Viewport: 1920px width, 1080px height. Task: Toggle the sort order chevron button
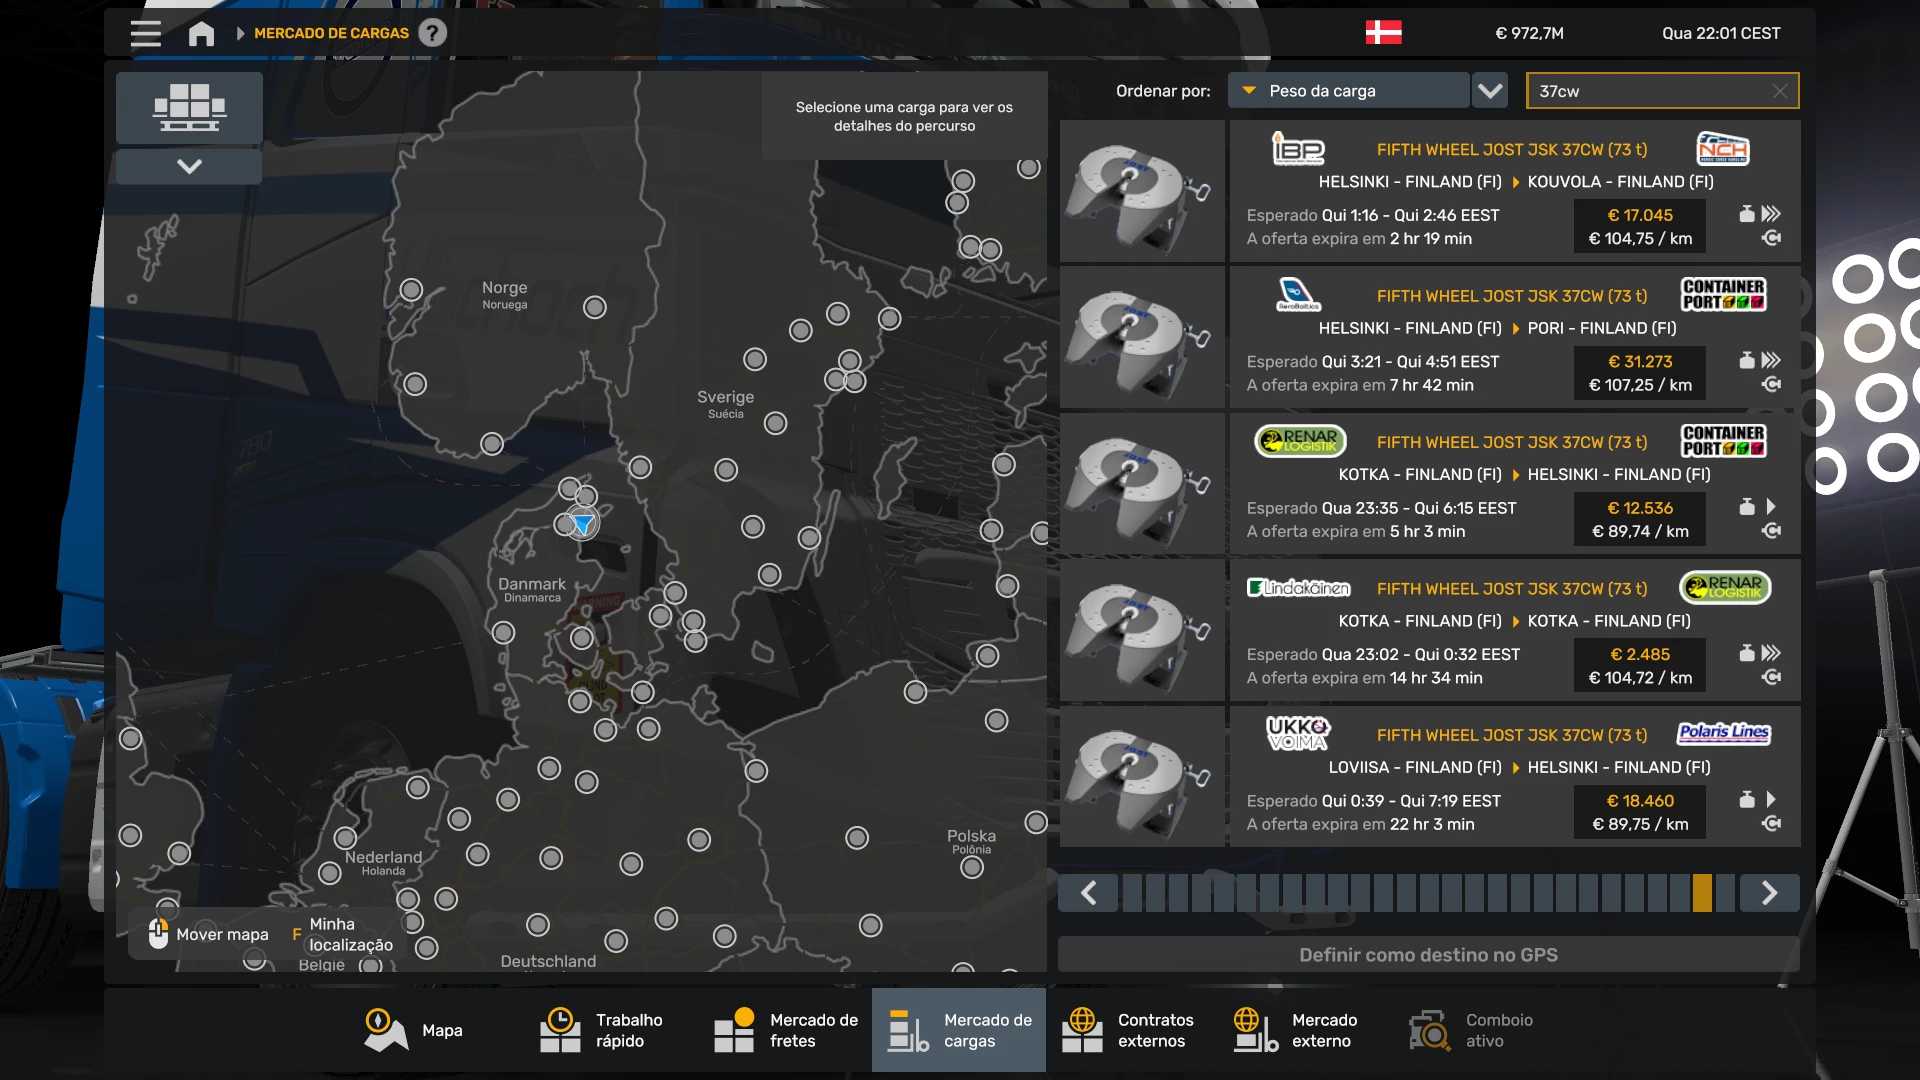click(x=1490, y=91)
